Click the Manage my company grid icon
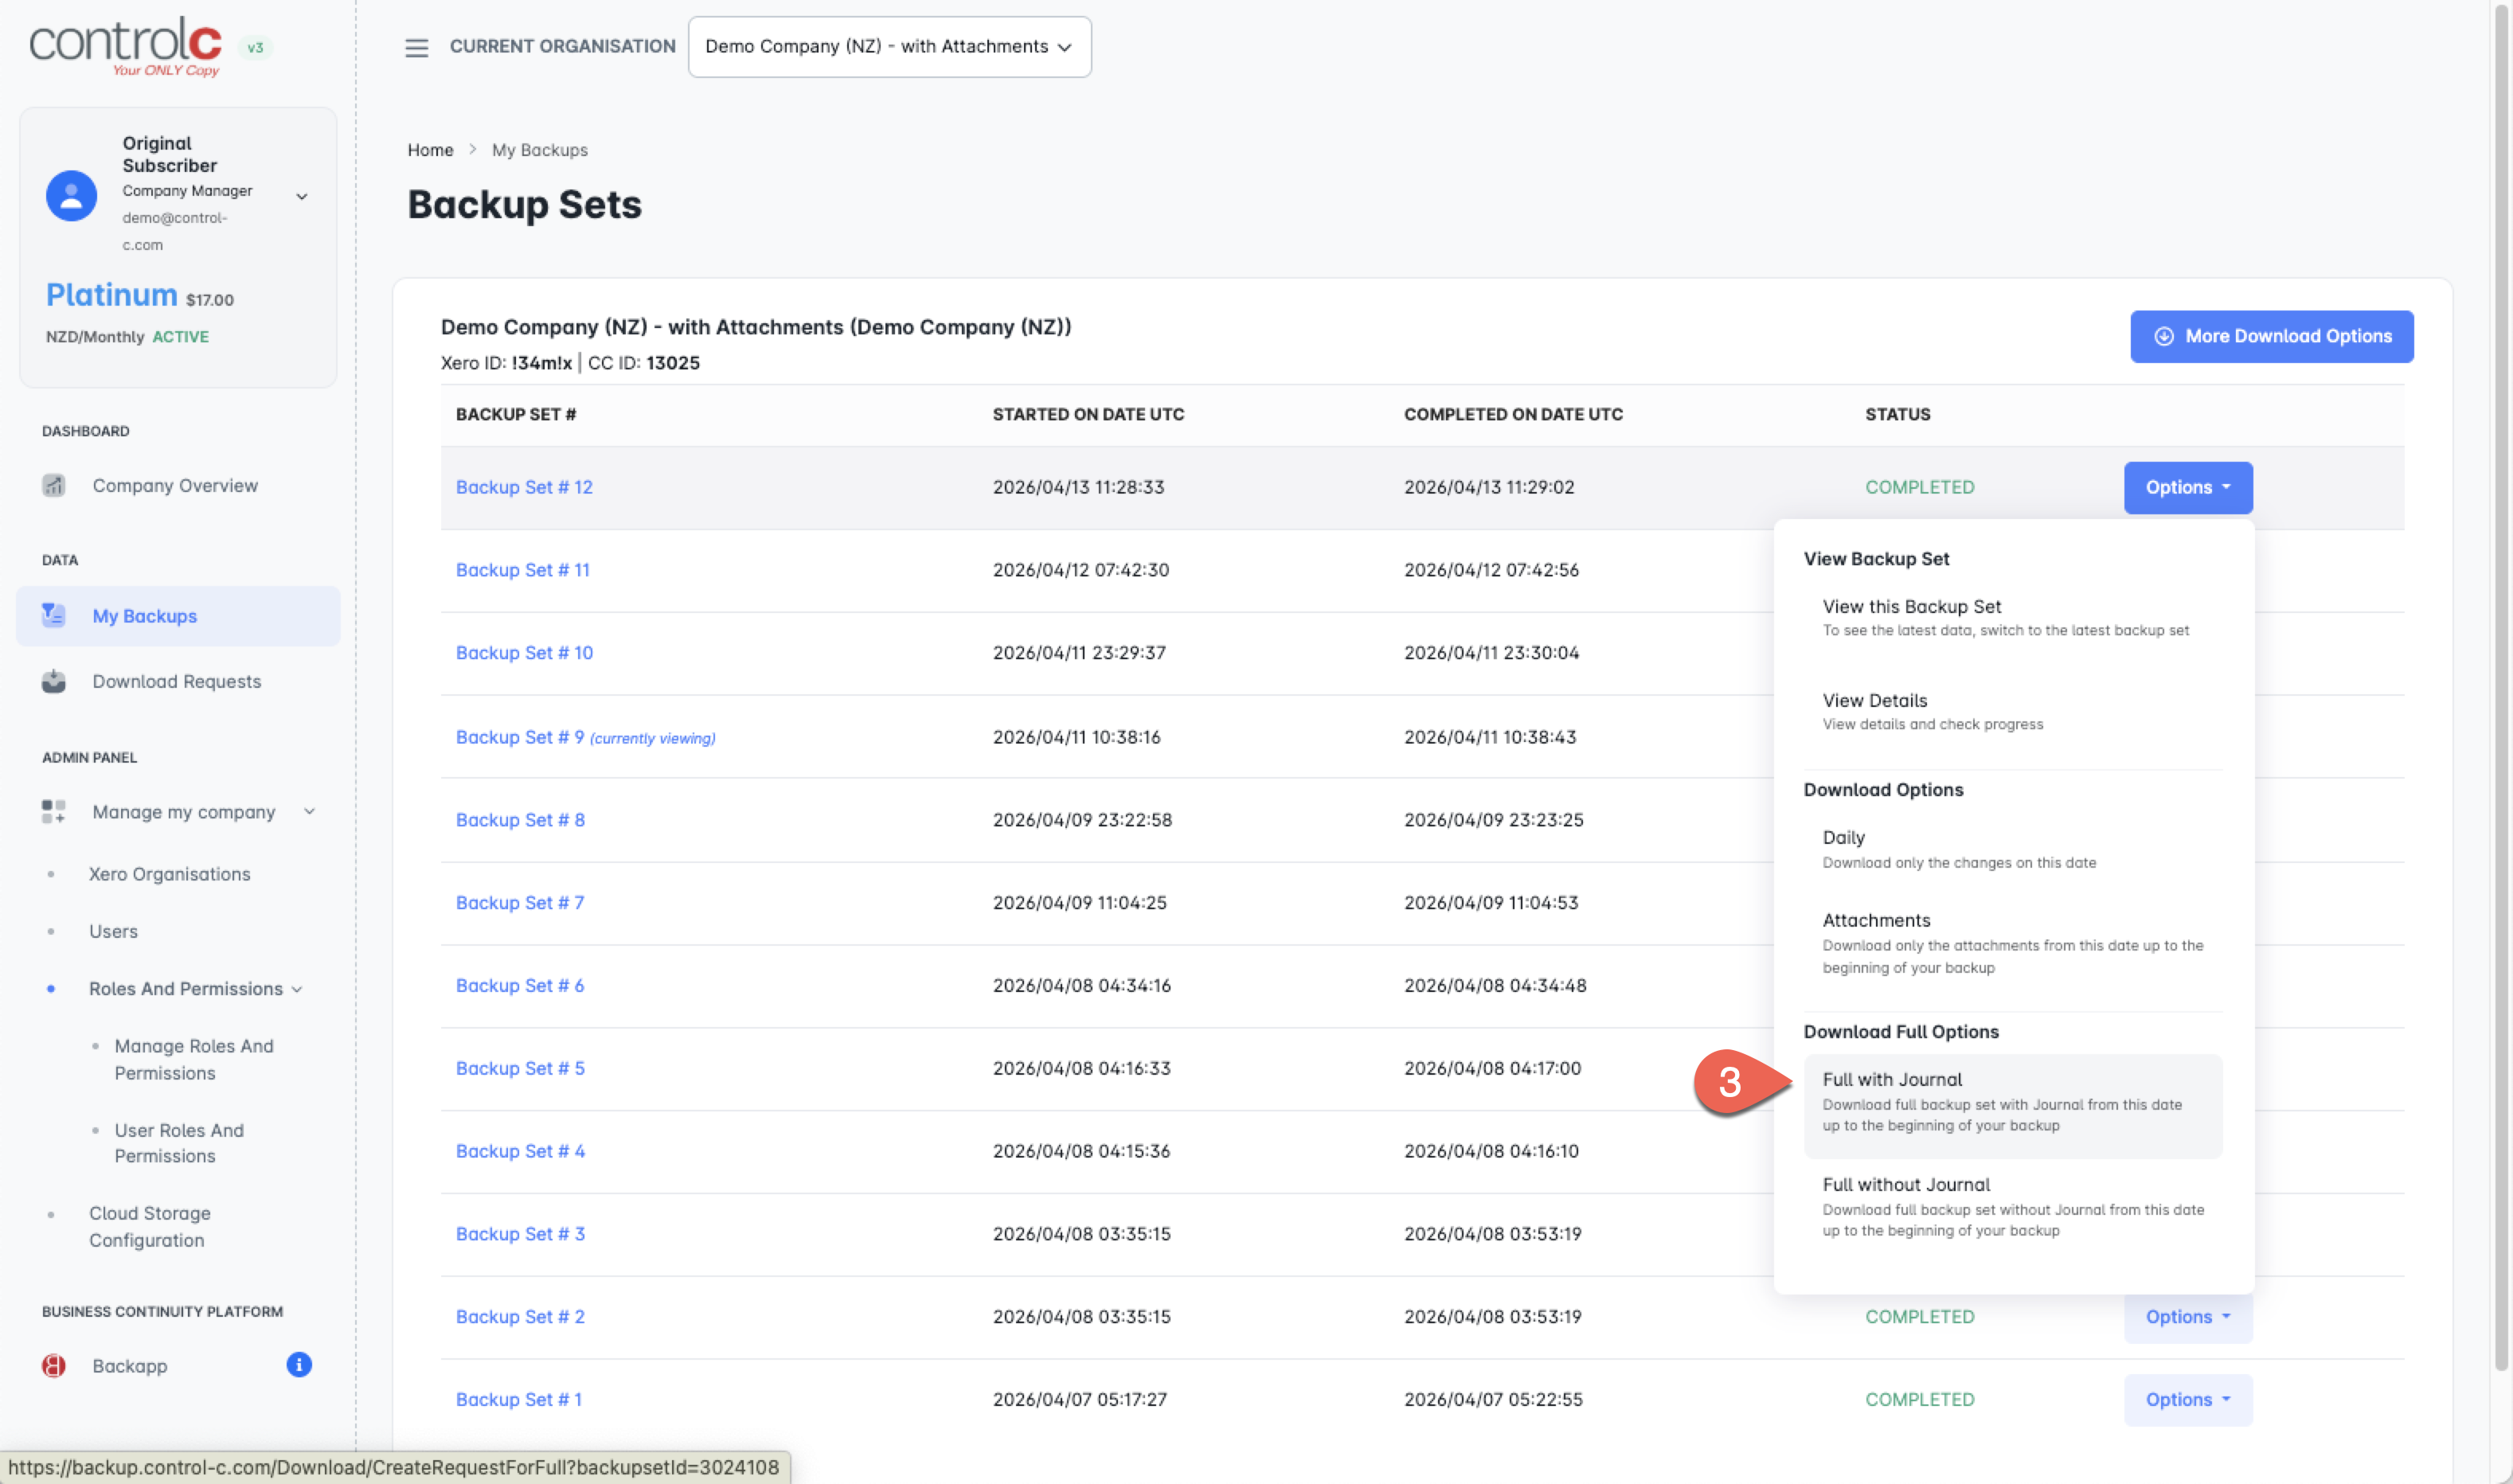The image size is (2513, 1484). (x=54, y=811)
